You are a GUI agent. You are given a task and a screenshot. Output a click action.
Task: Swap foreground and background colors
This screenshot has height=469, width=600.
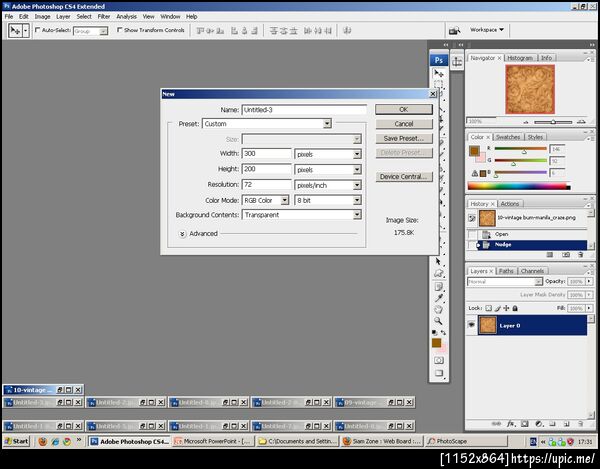point(443,332)
